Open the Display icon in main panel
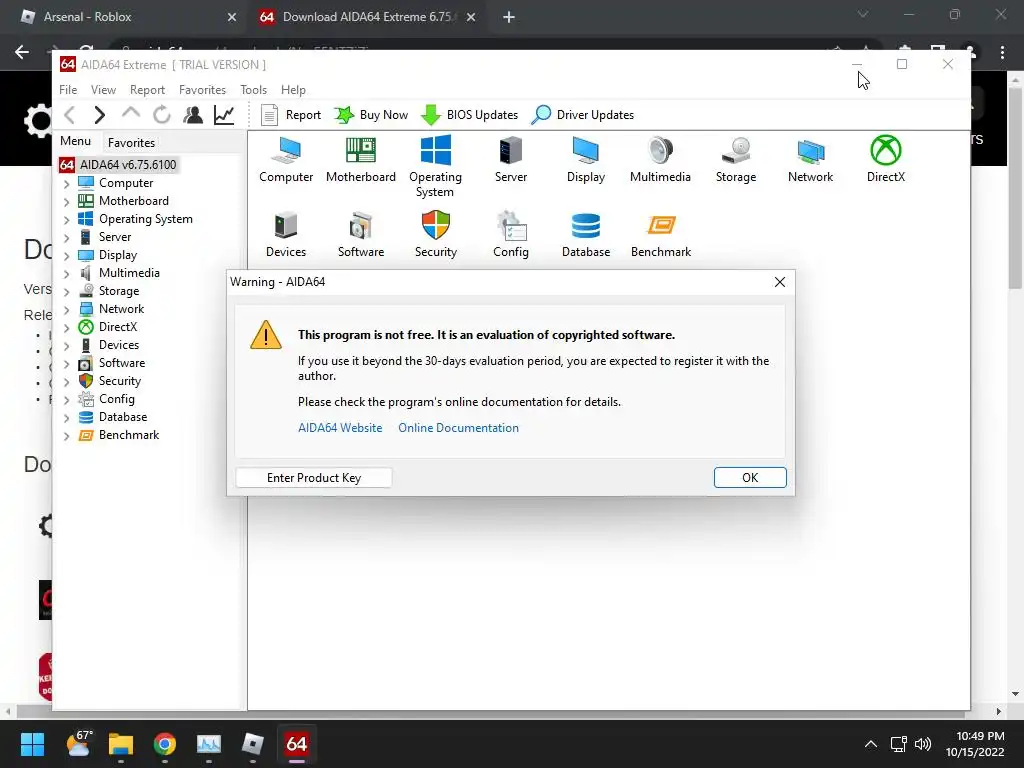 586,159
